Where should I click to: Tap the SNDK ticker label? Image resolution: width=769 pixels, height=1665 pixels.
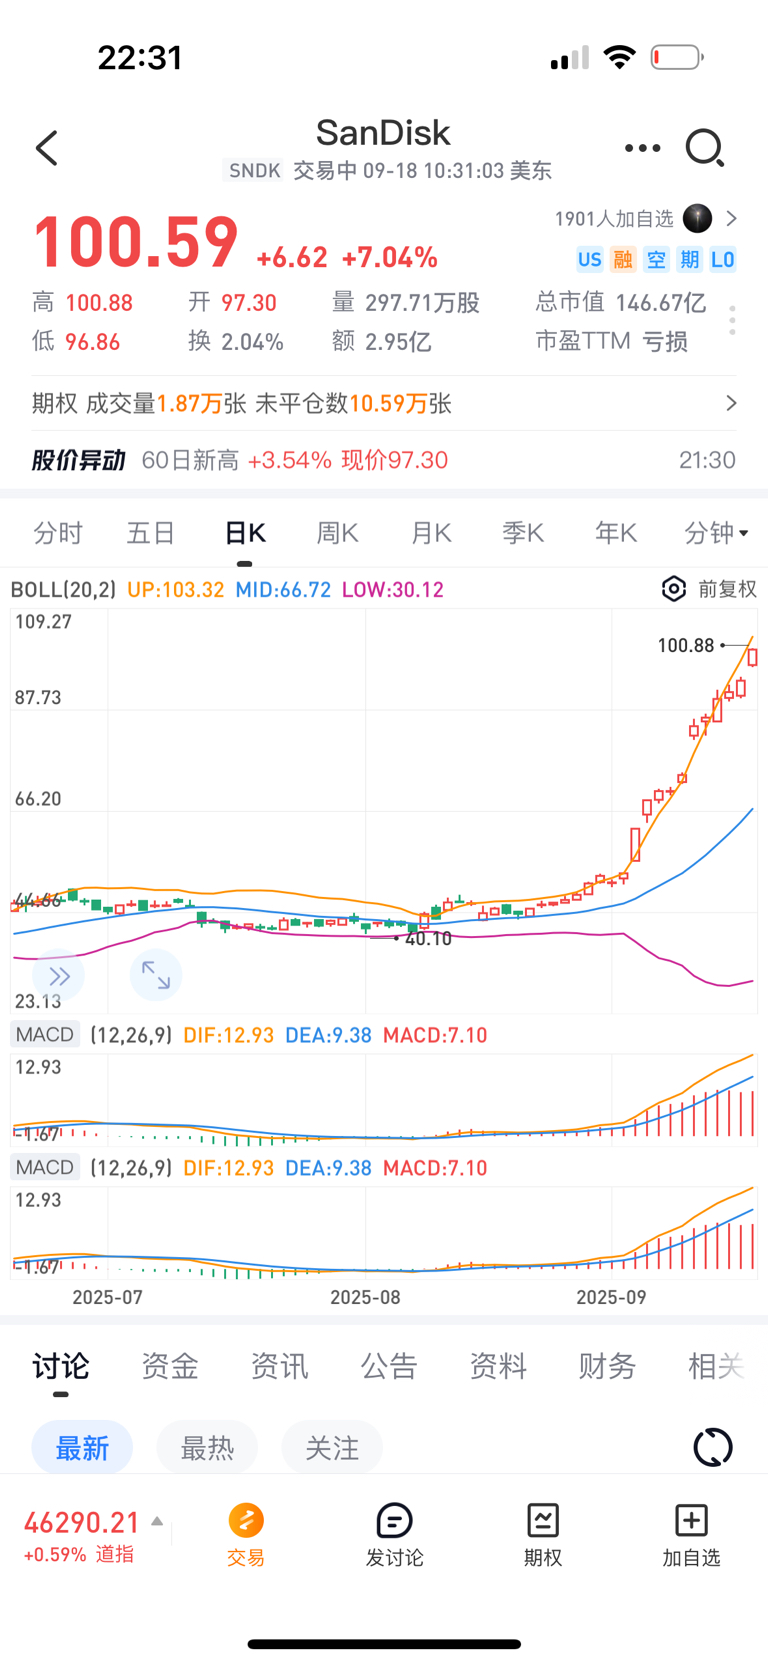(254, 171)
